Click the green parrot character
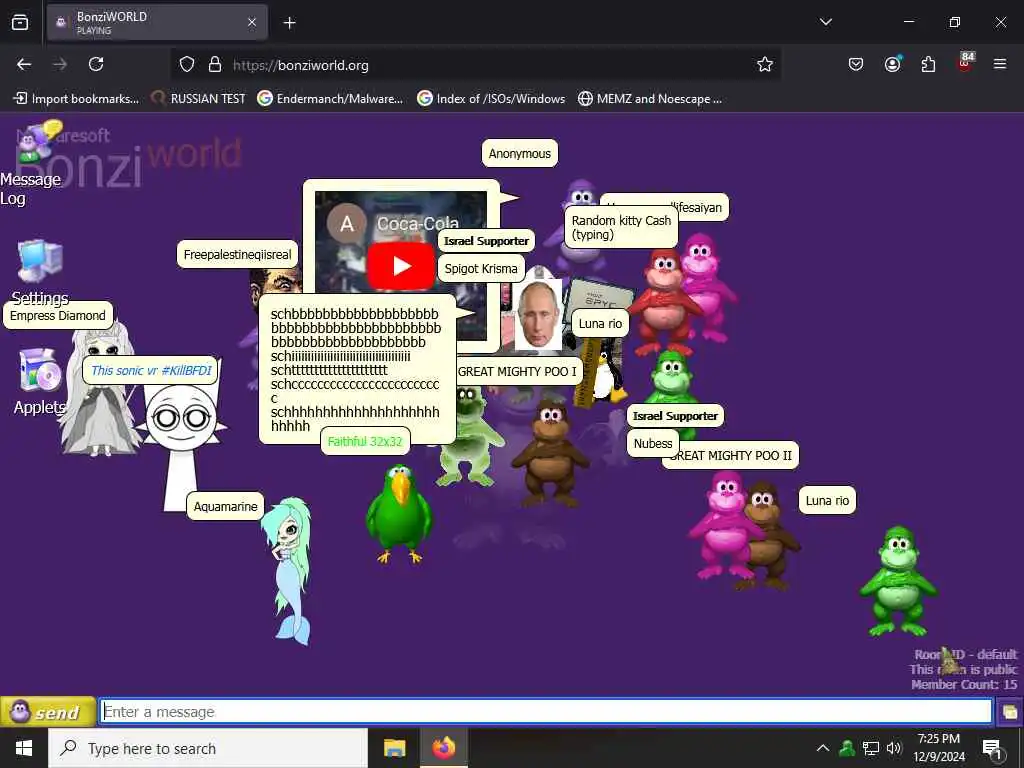This screenshot has height=768, width=1024. [398, 513]
